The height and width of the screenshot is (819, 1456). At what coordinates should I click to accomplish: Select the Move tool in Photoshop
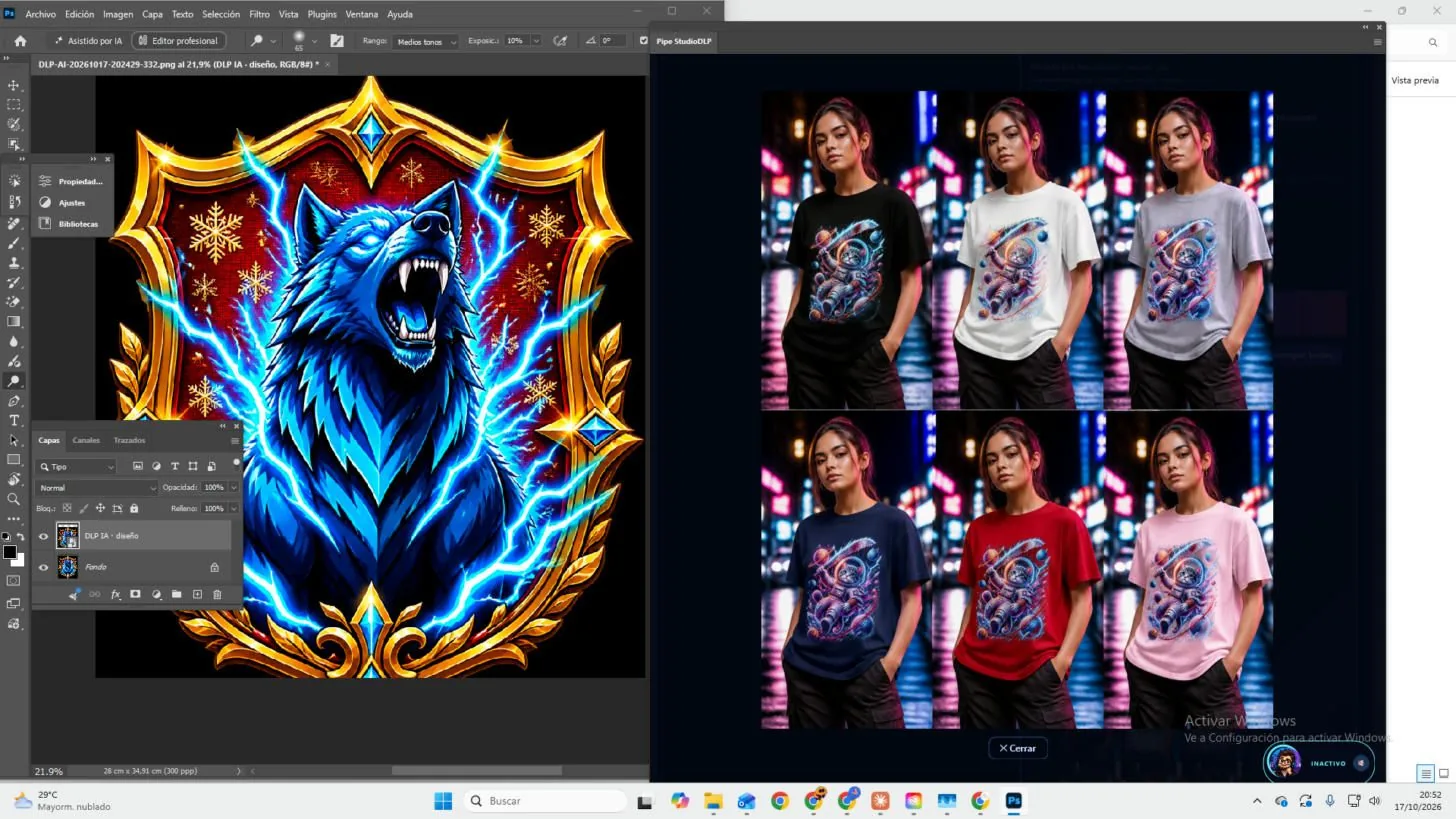tap(14, 85)
